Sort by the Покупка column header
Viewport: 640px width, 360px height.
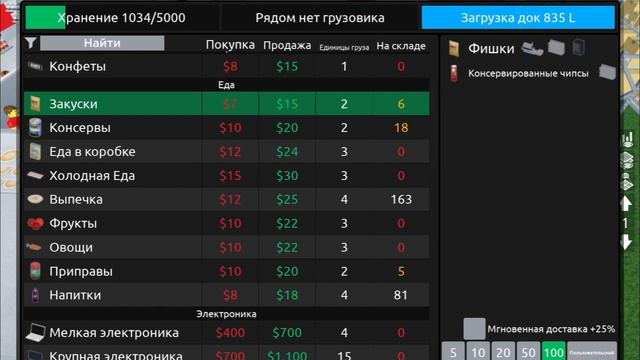[230, 45]
